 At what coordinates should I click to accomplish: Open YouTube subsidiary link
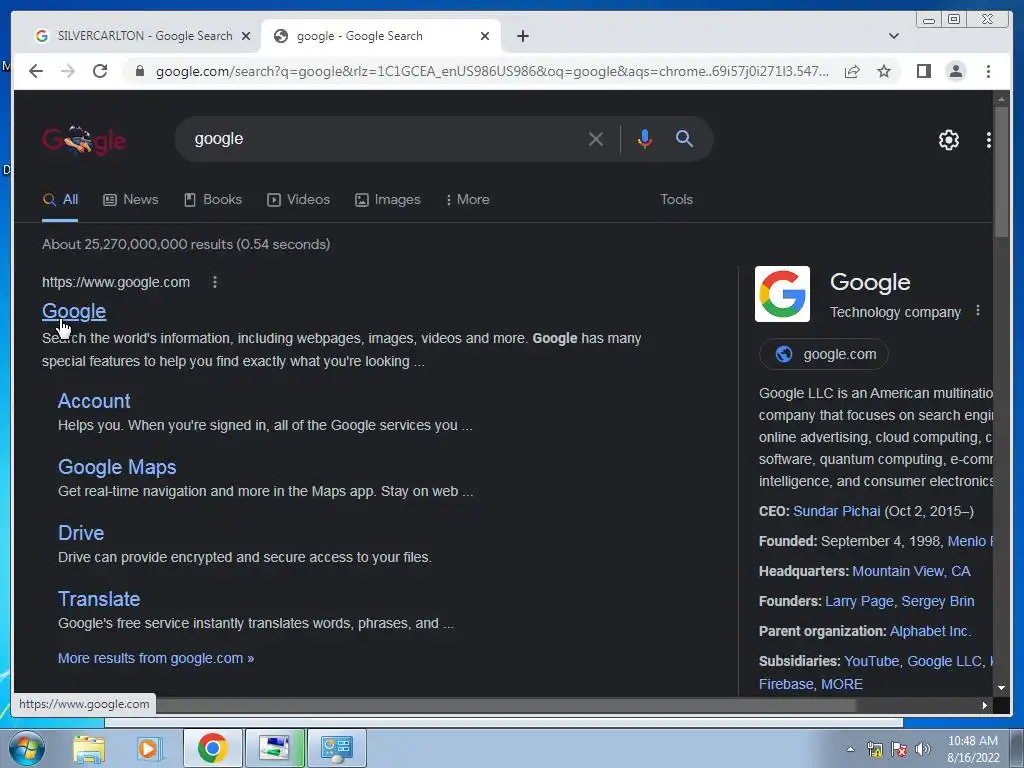click(x=871, y=662)
